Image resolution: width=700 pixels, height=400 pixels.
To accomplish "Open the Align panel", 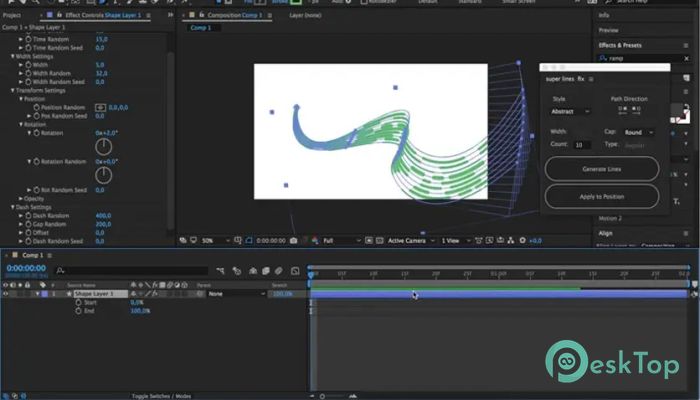I will coord(605,233).
